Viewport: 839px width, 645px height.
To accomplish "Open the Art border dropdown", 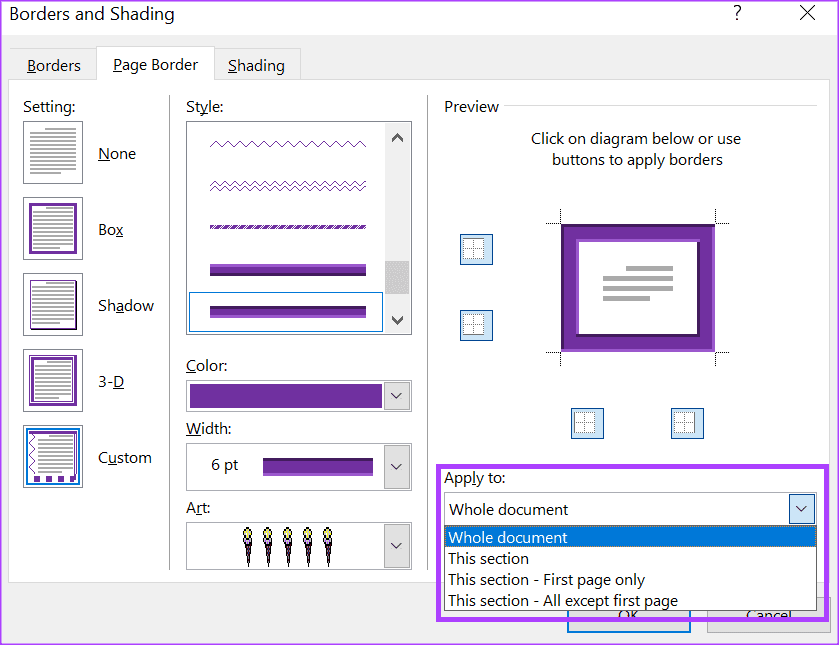I will pos(397,545).
